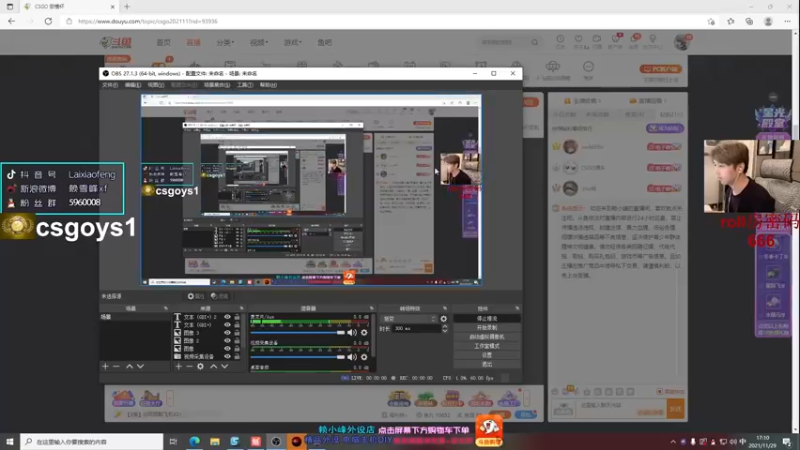Undock the Sources panel via its header icon
The image size is (800, 450).
pyautogui.click(x=241, y=308)
